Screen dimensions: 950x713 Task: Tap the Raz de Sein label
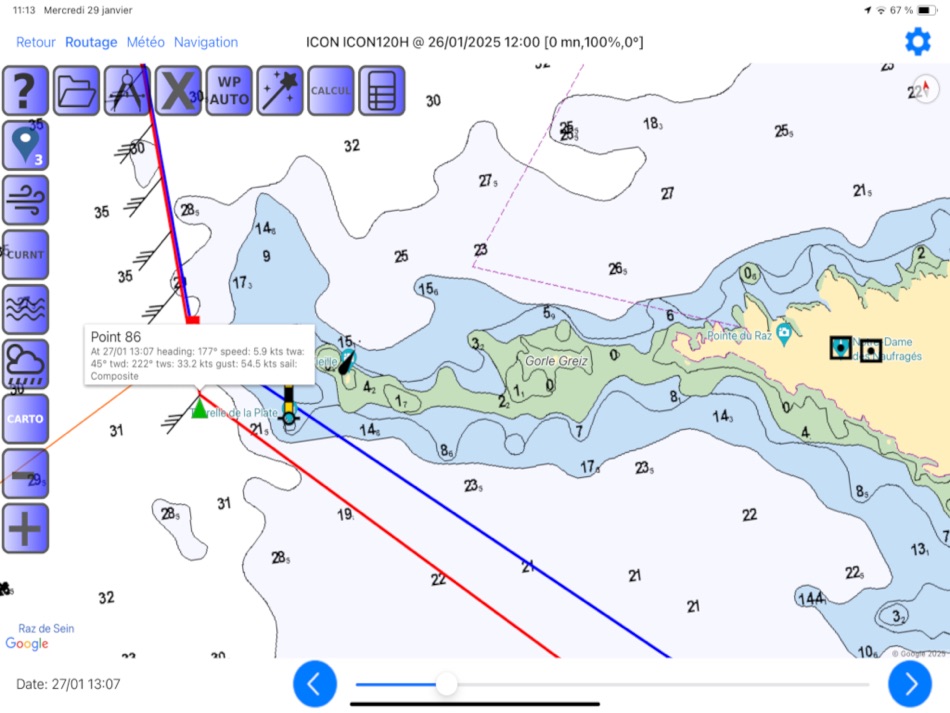(x=46, y=628)
